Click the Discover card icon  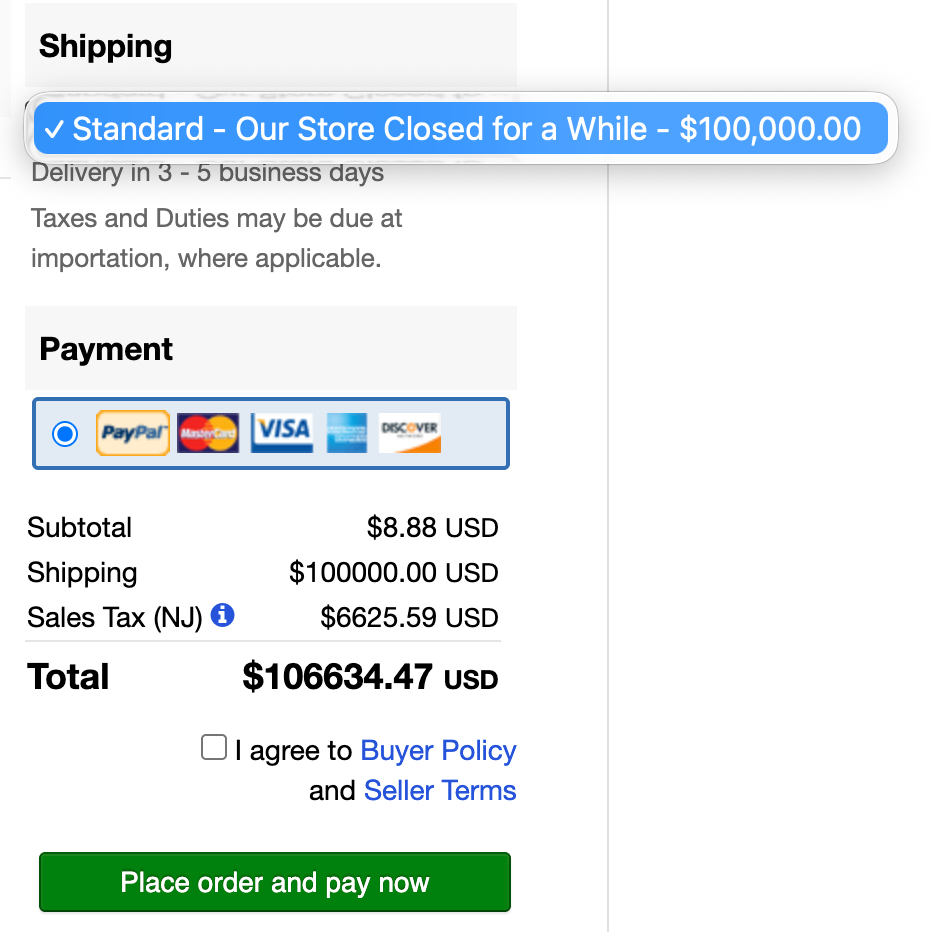point(409,433)
